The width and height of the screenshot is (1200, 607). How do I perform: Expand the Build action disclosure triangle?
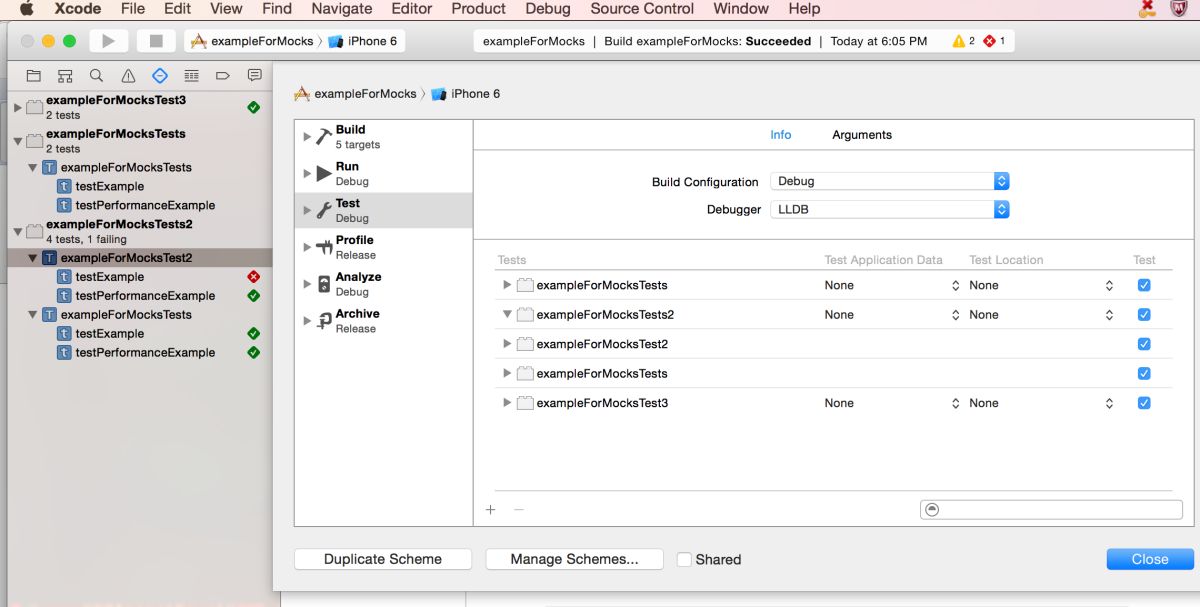pos(307,137)
